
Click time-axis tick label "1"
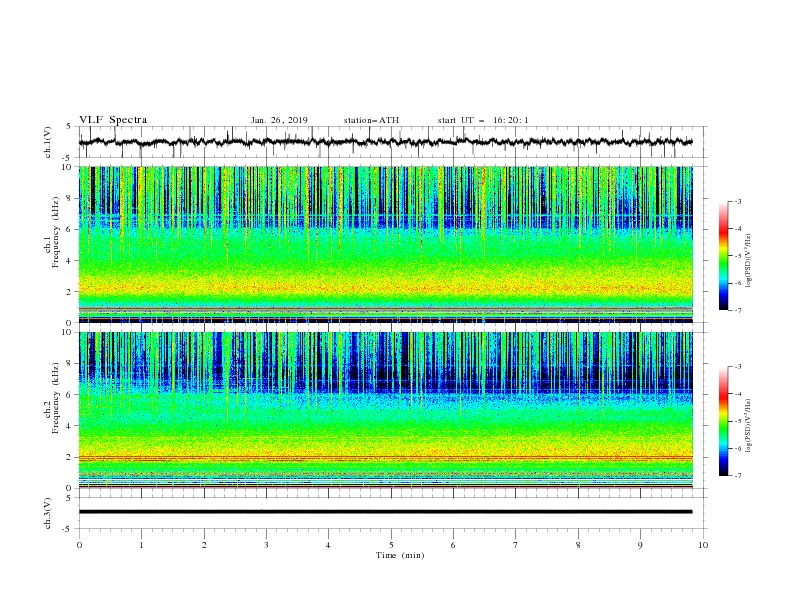pos(141,545)
